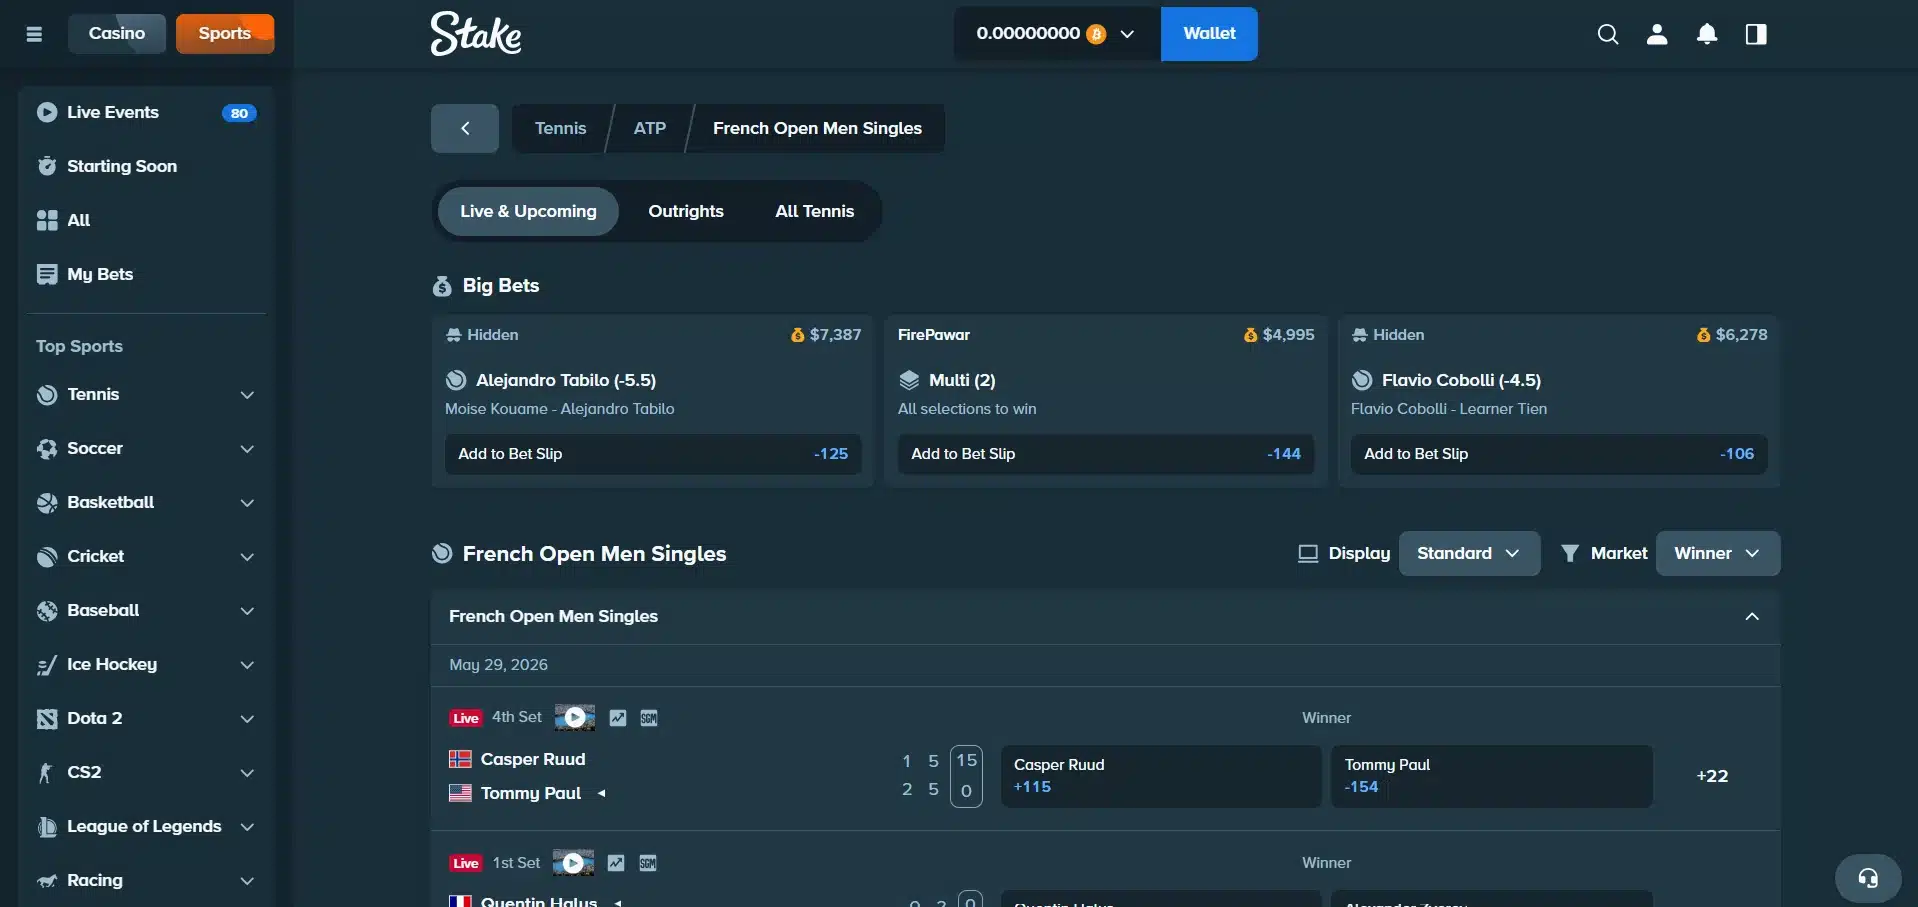Image resolution: width=1918 pixels, height=907 pixels.
Task: Open live stream video for Ruud vs Paul
Action: (x=575, y=717)
